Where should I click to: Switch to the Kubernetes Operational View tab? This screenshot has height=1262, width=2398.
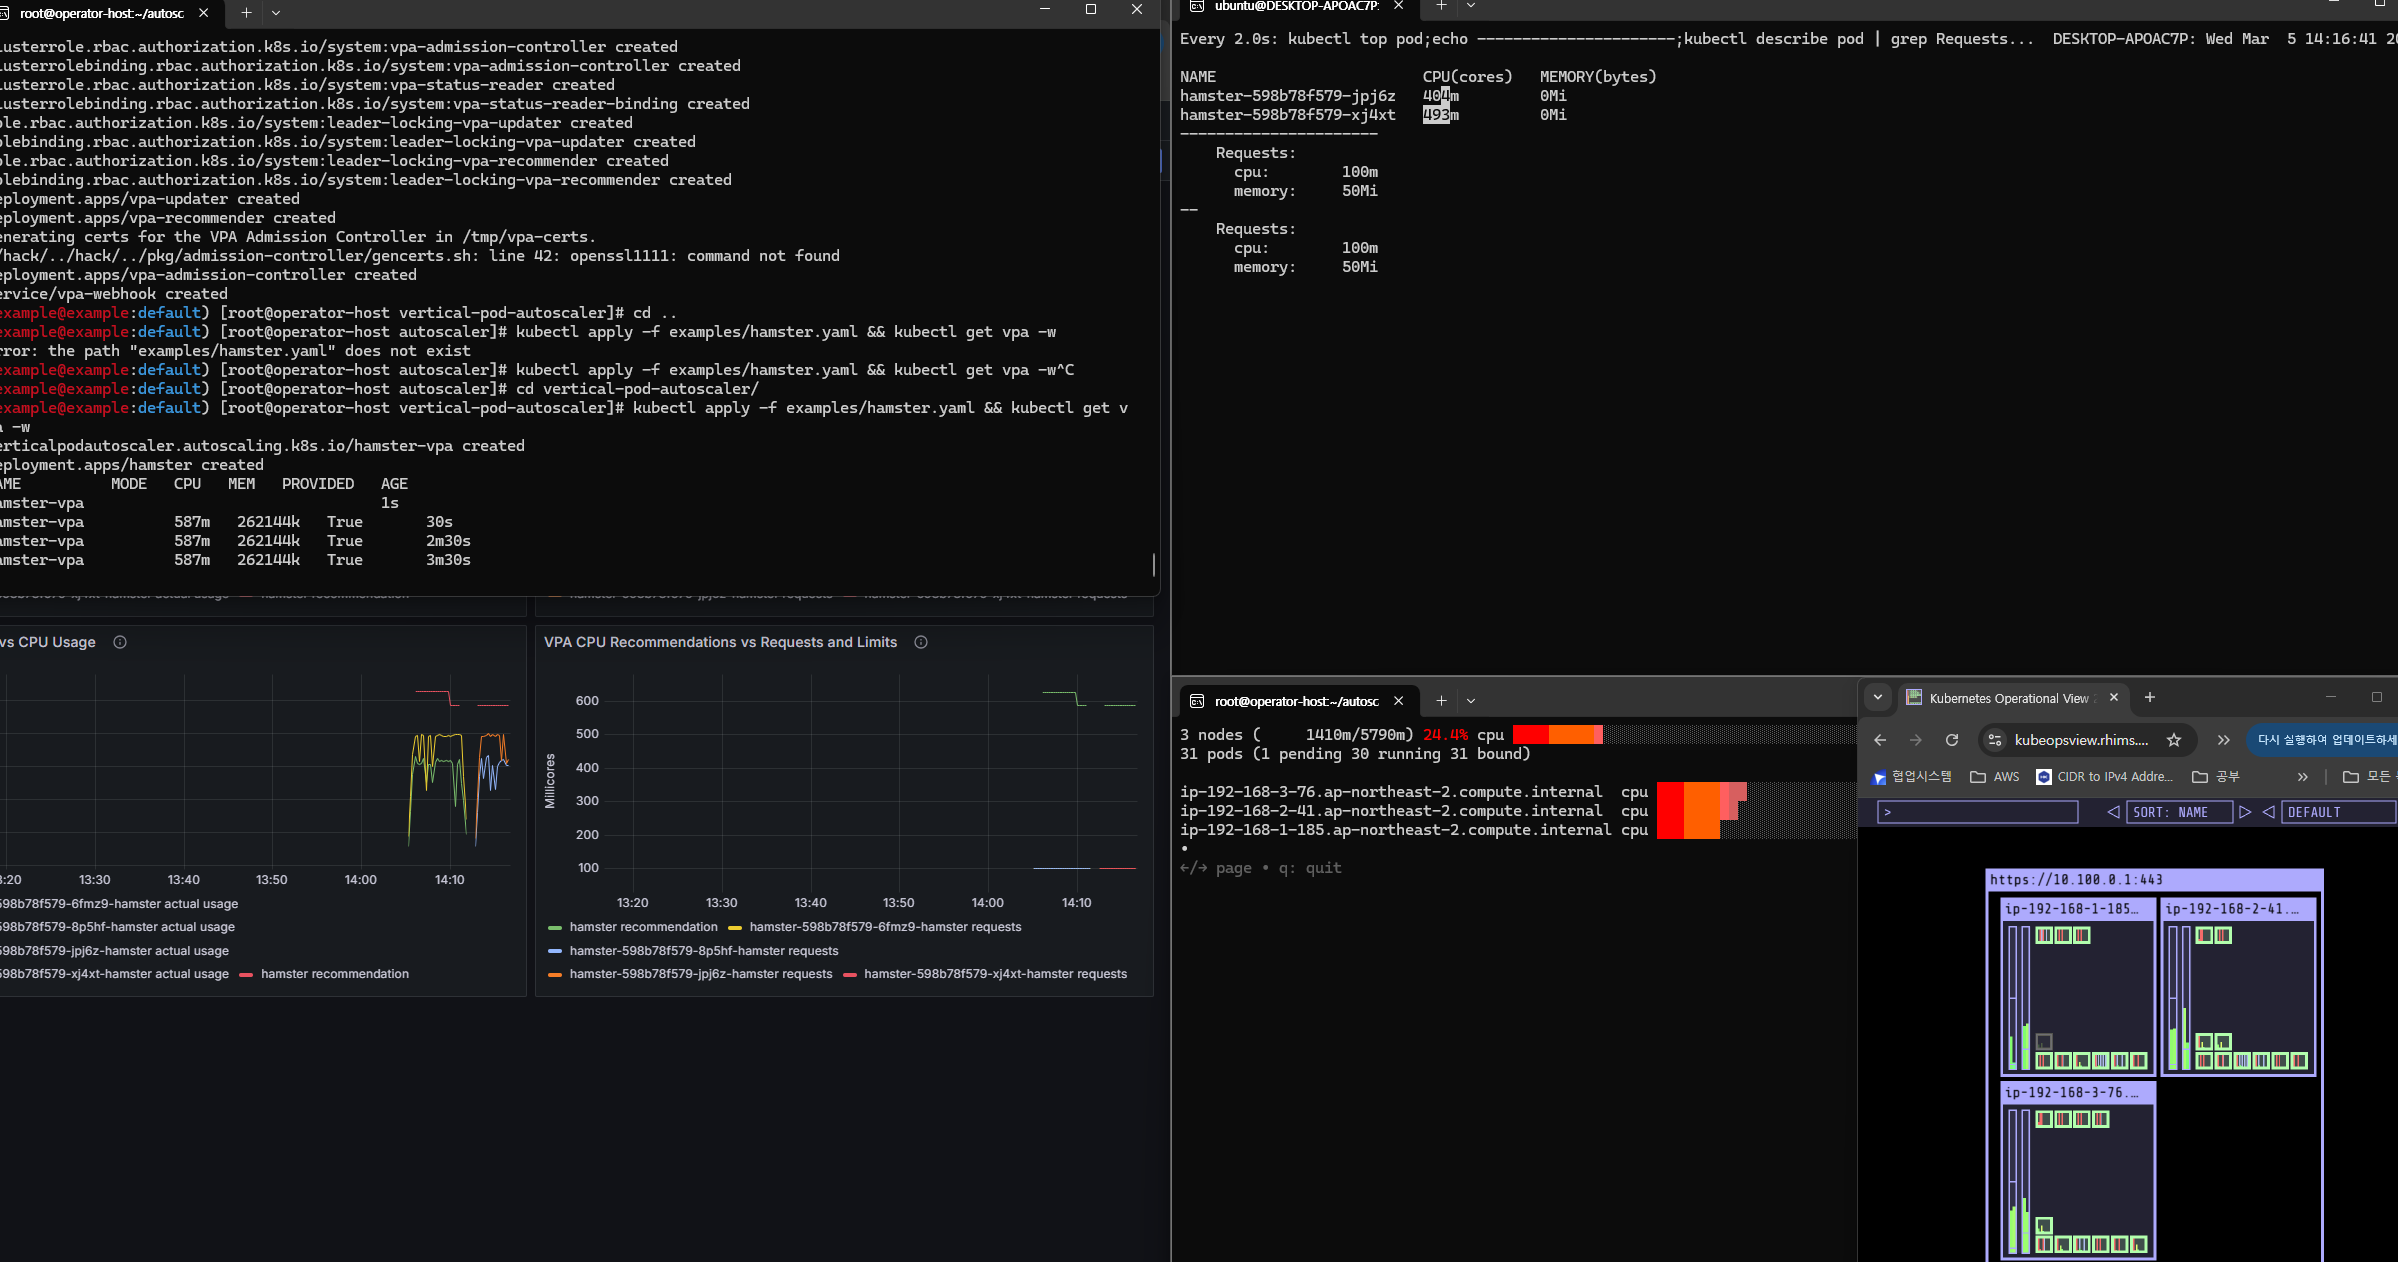coord(2008,698)
